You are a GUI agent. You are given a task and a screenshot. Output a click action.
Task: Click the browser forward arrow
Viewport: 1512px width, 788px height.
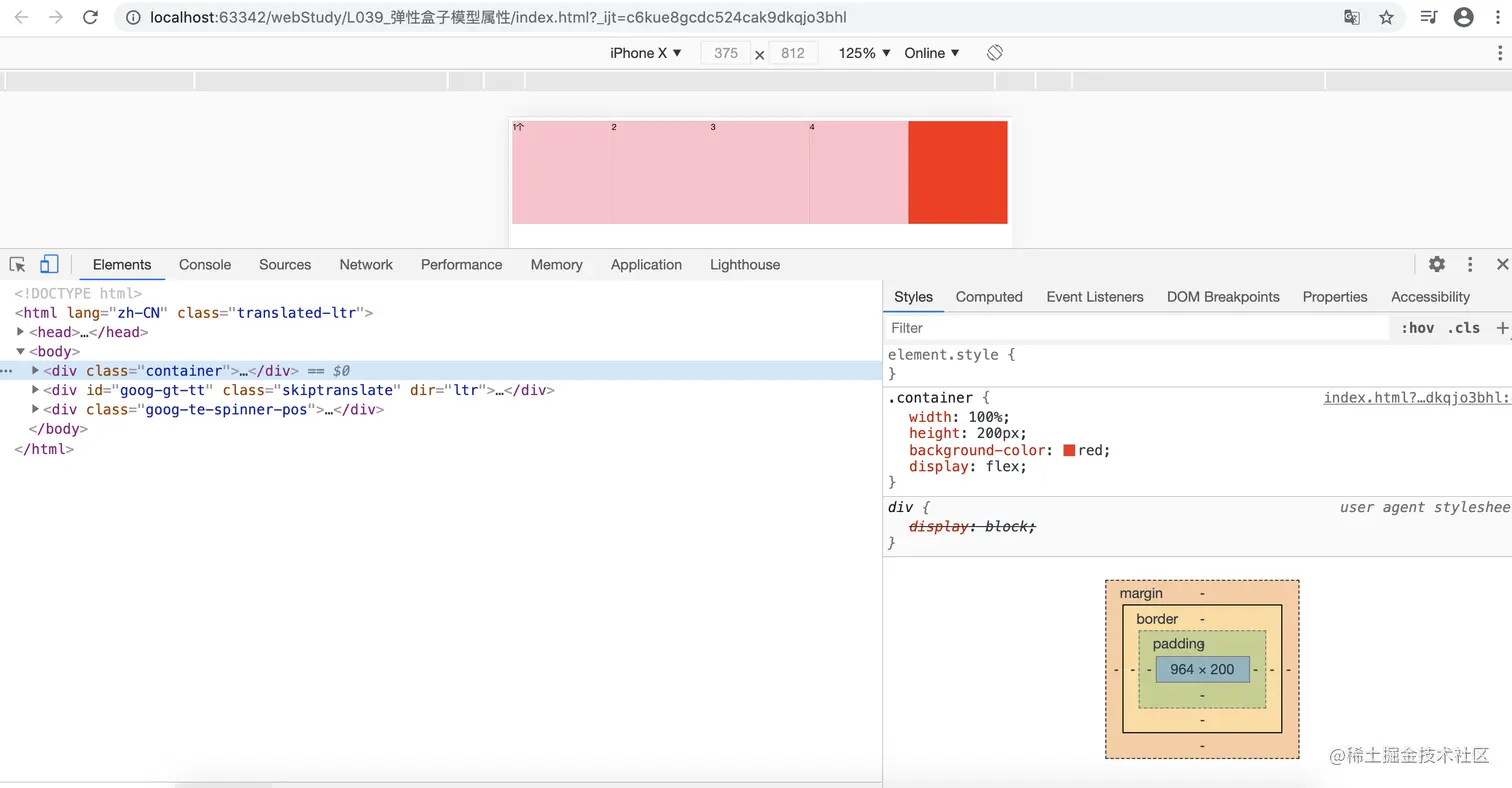(56, 17)
